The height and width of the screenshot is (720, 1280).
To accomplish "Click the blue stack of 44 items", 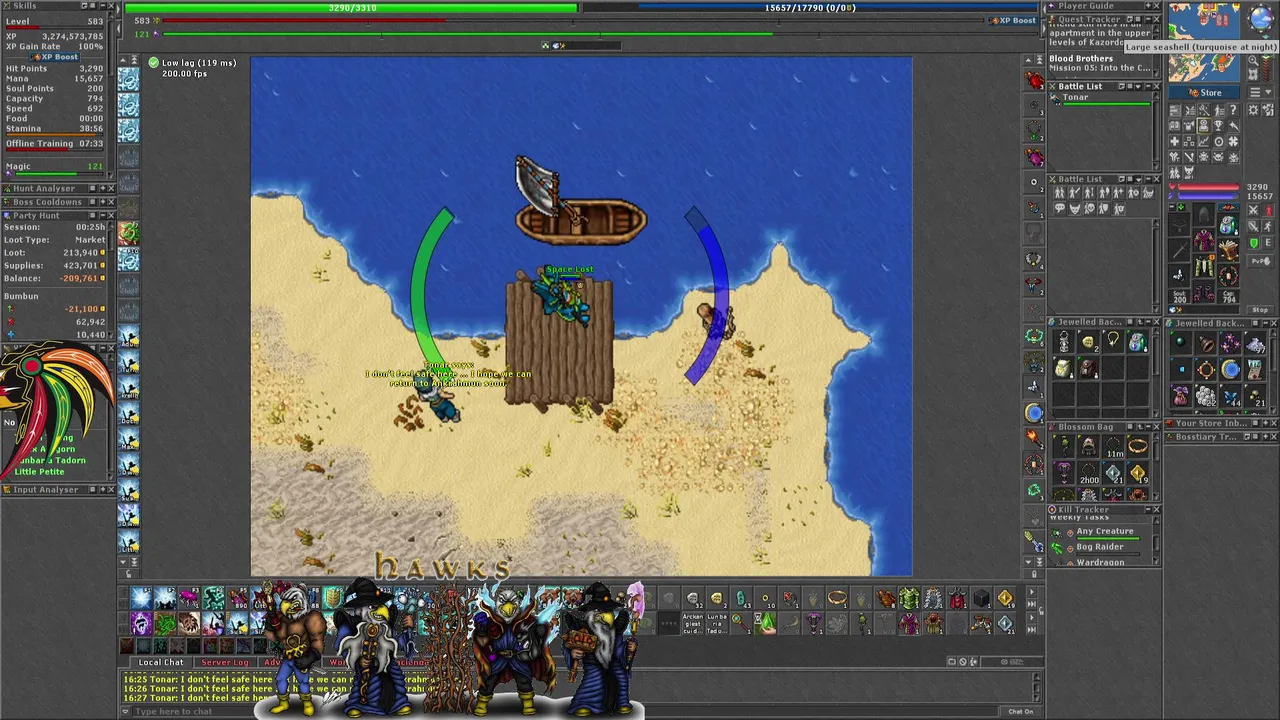I will click(x=1230, y=397).
